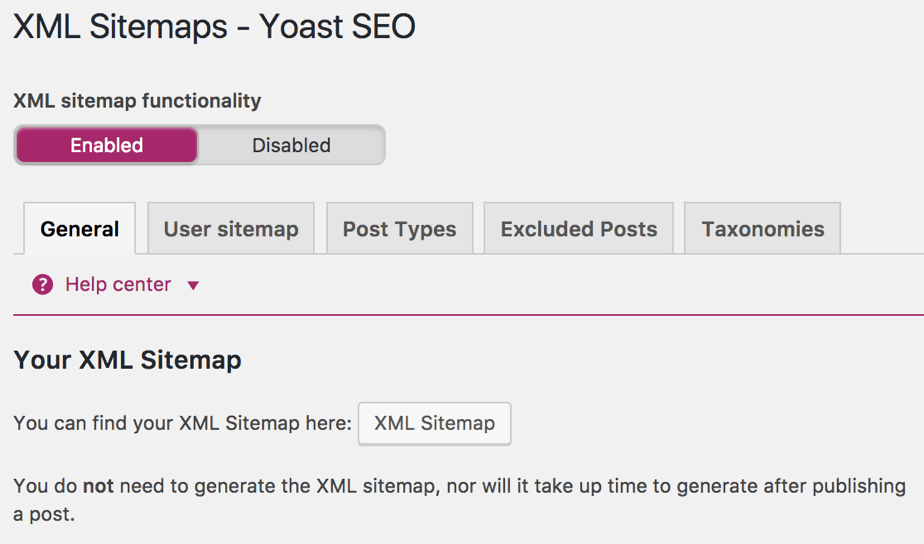Disable XML sitemap functionality
Image resolution: width=924 pixels, height=544 pixels.
[291, 145]
